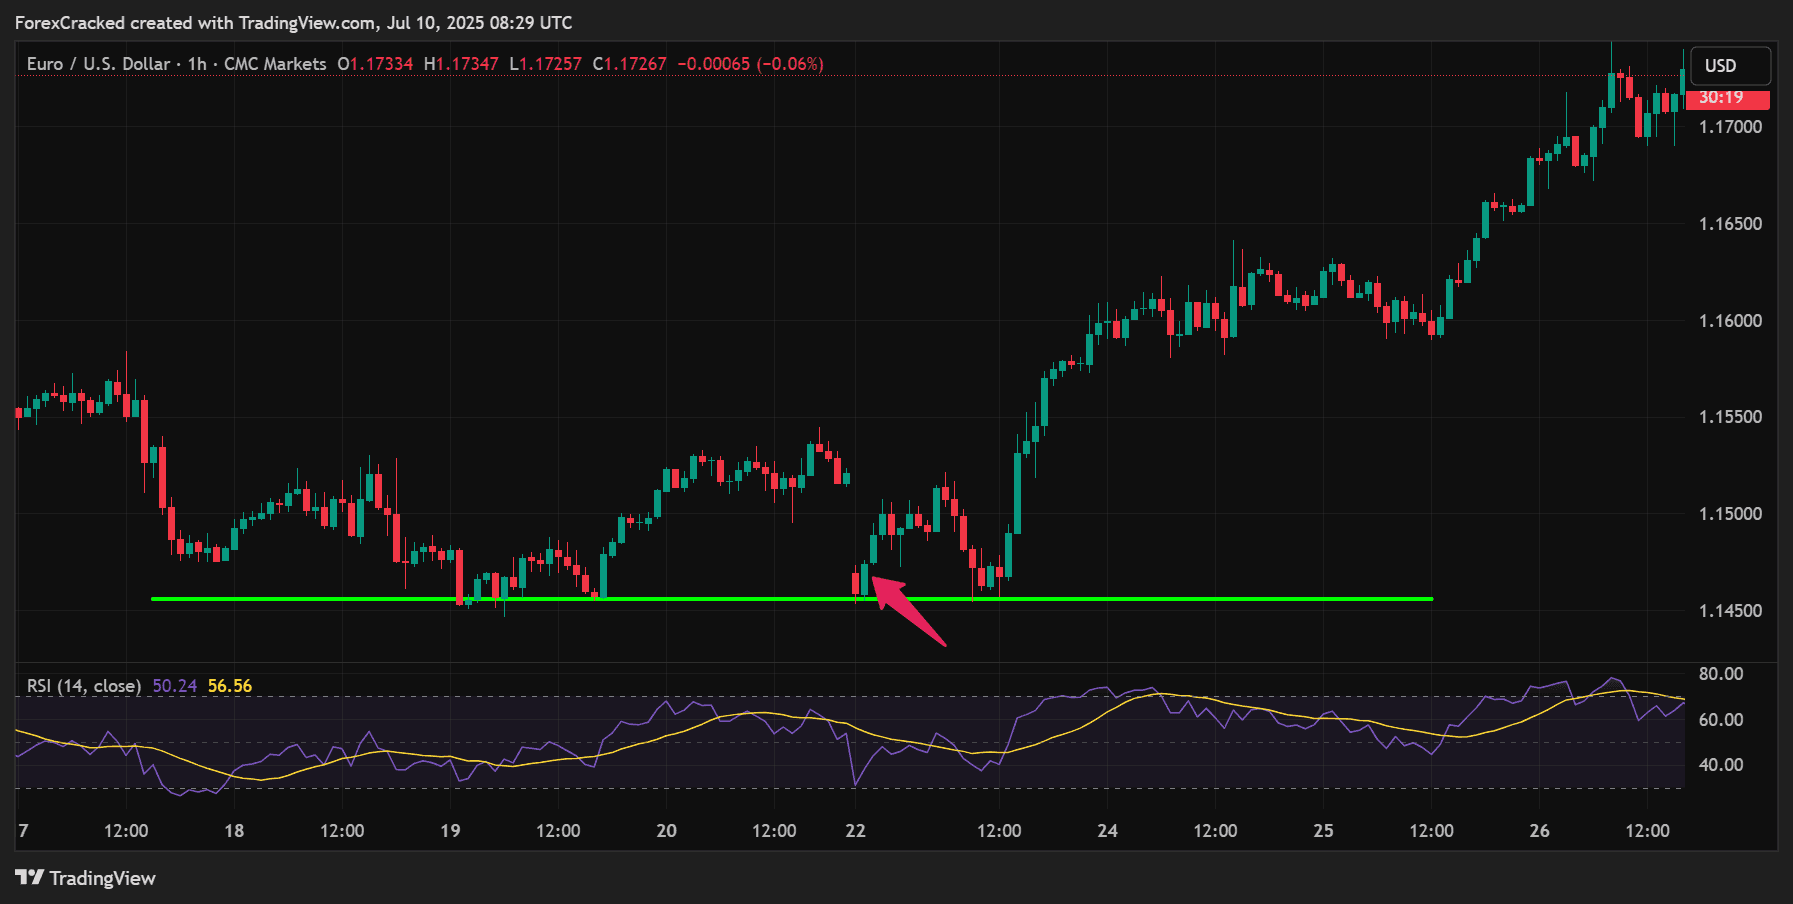
Task: Click the 1.14500 price axis label
Action: [x=1730, y=611]
